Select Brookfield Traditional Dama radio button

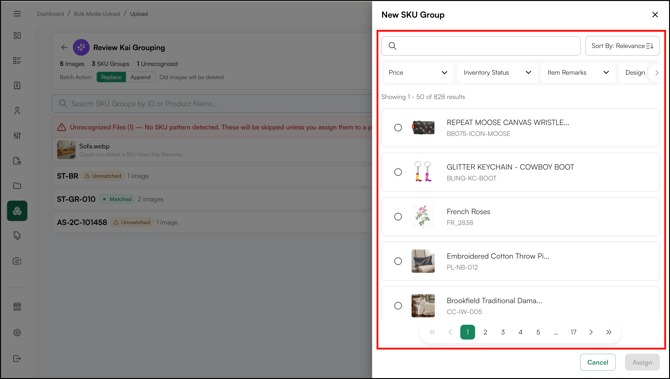click(398, 306)
